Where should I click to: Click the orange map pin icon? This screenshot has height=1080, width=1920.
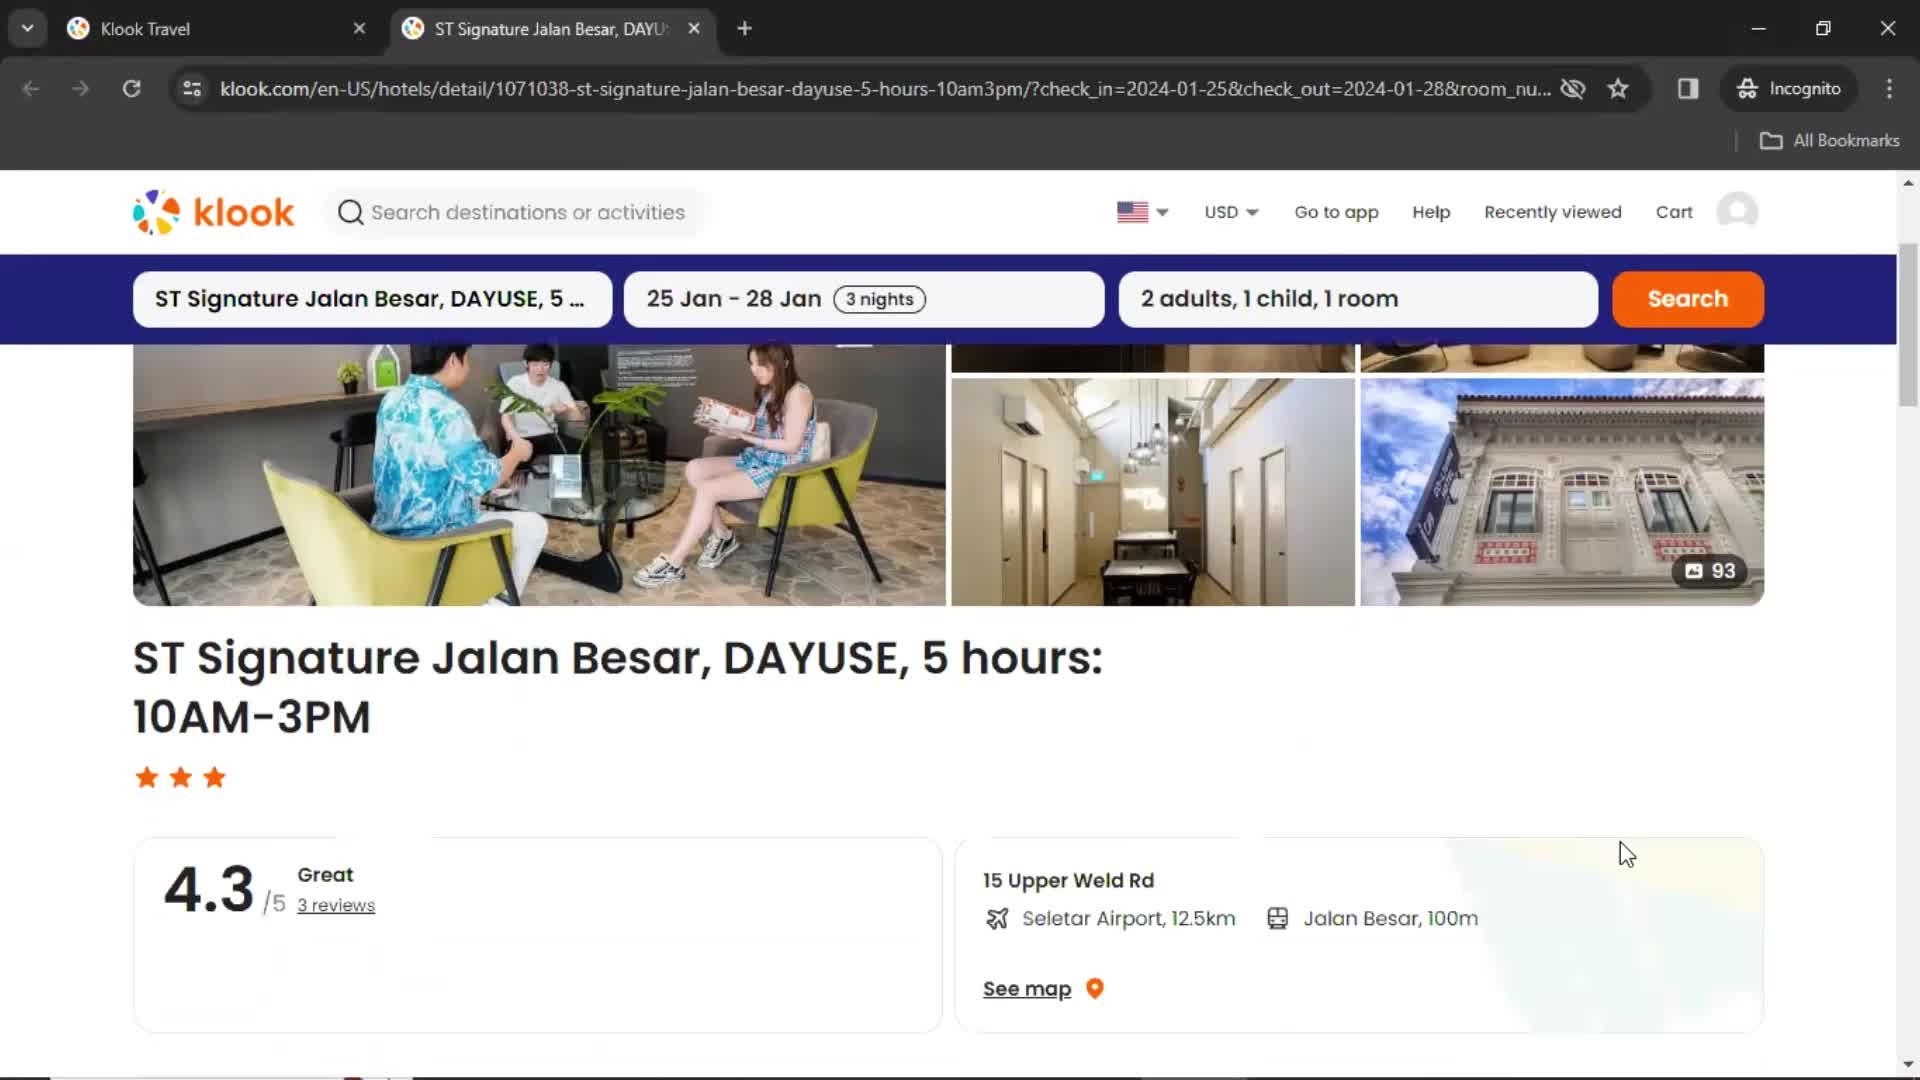pyautogui.click(x=1095, y=988)
